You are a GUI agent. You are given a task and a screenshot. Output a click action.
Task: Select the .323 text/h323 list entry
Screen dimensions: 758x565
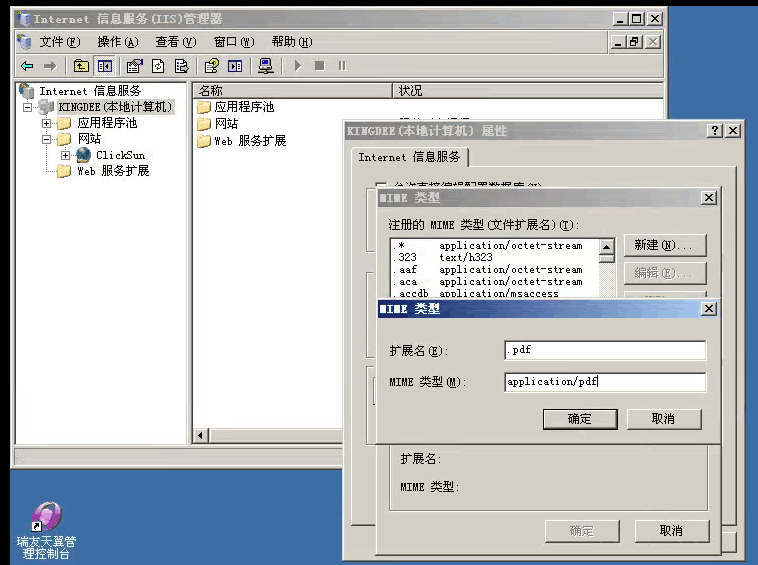coord(494,257)
